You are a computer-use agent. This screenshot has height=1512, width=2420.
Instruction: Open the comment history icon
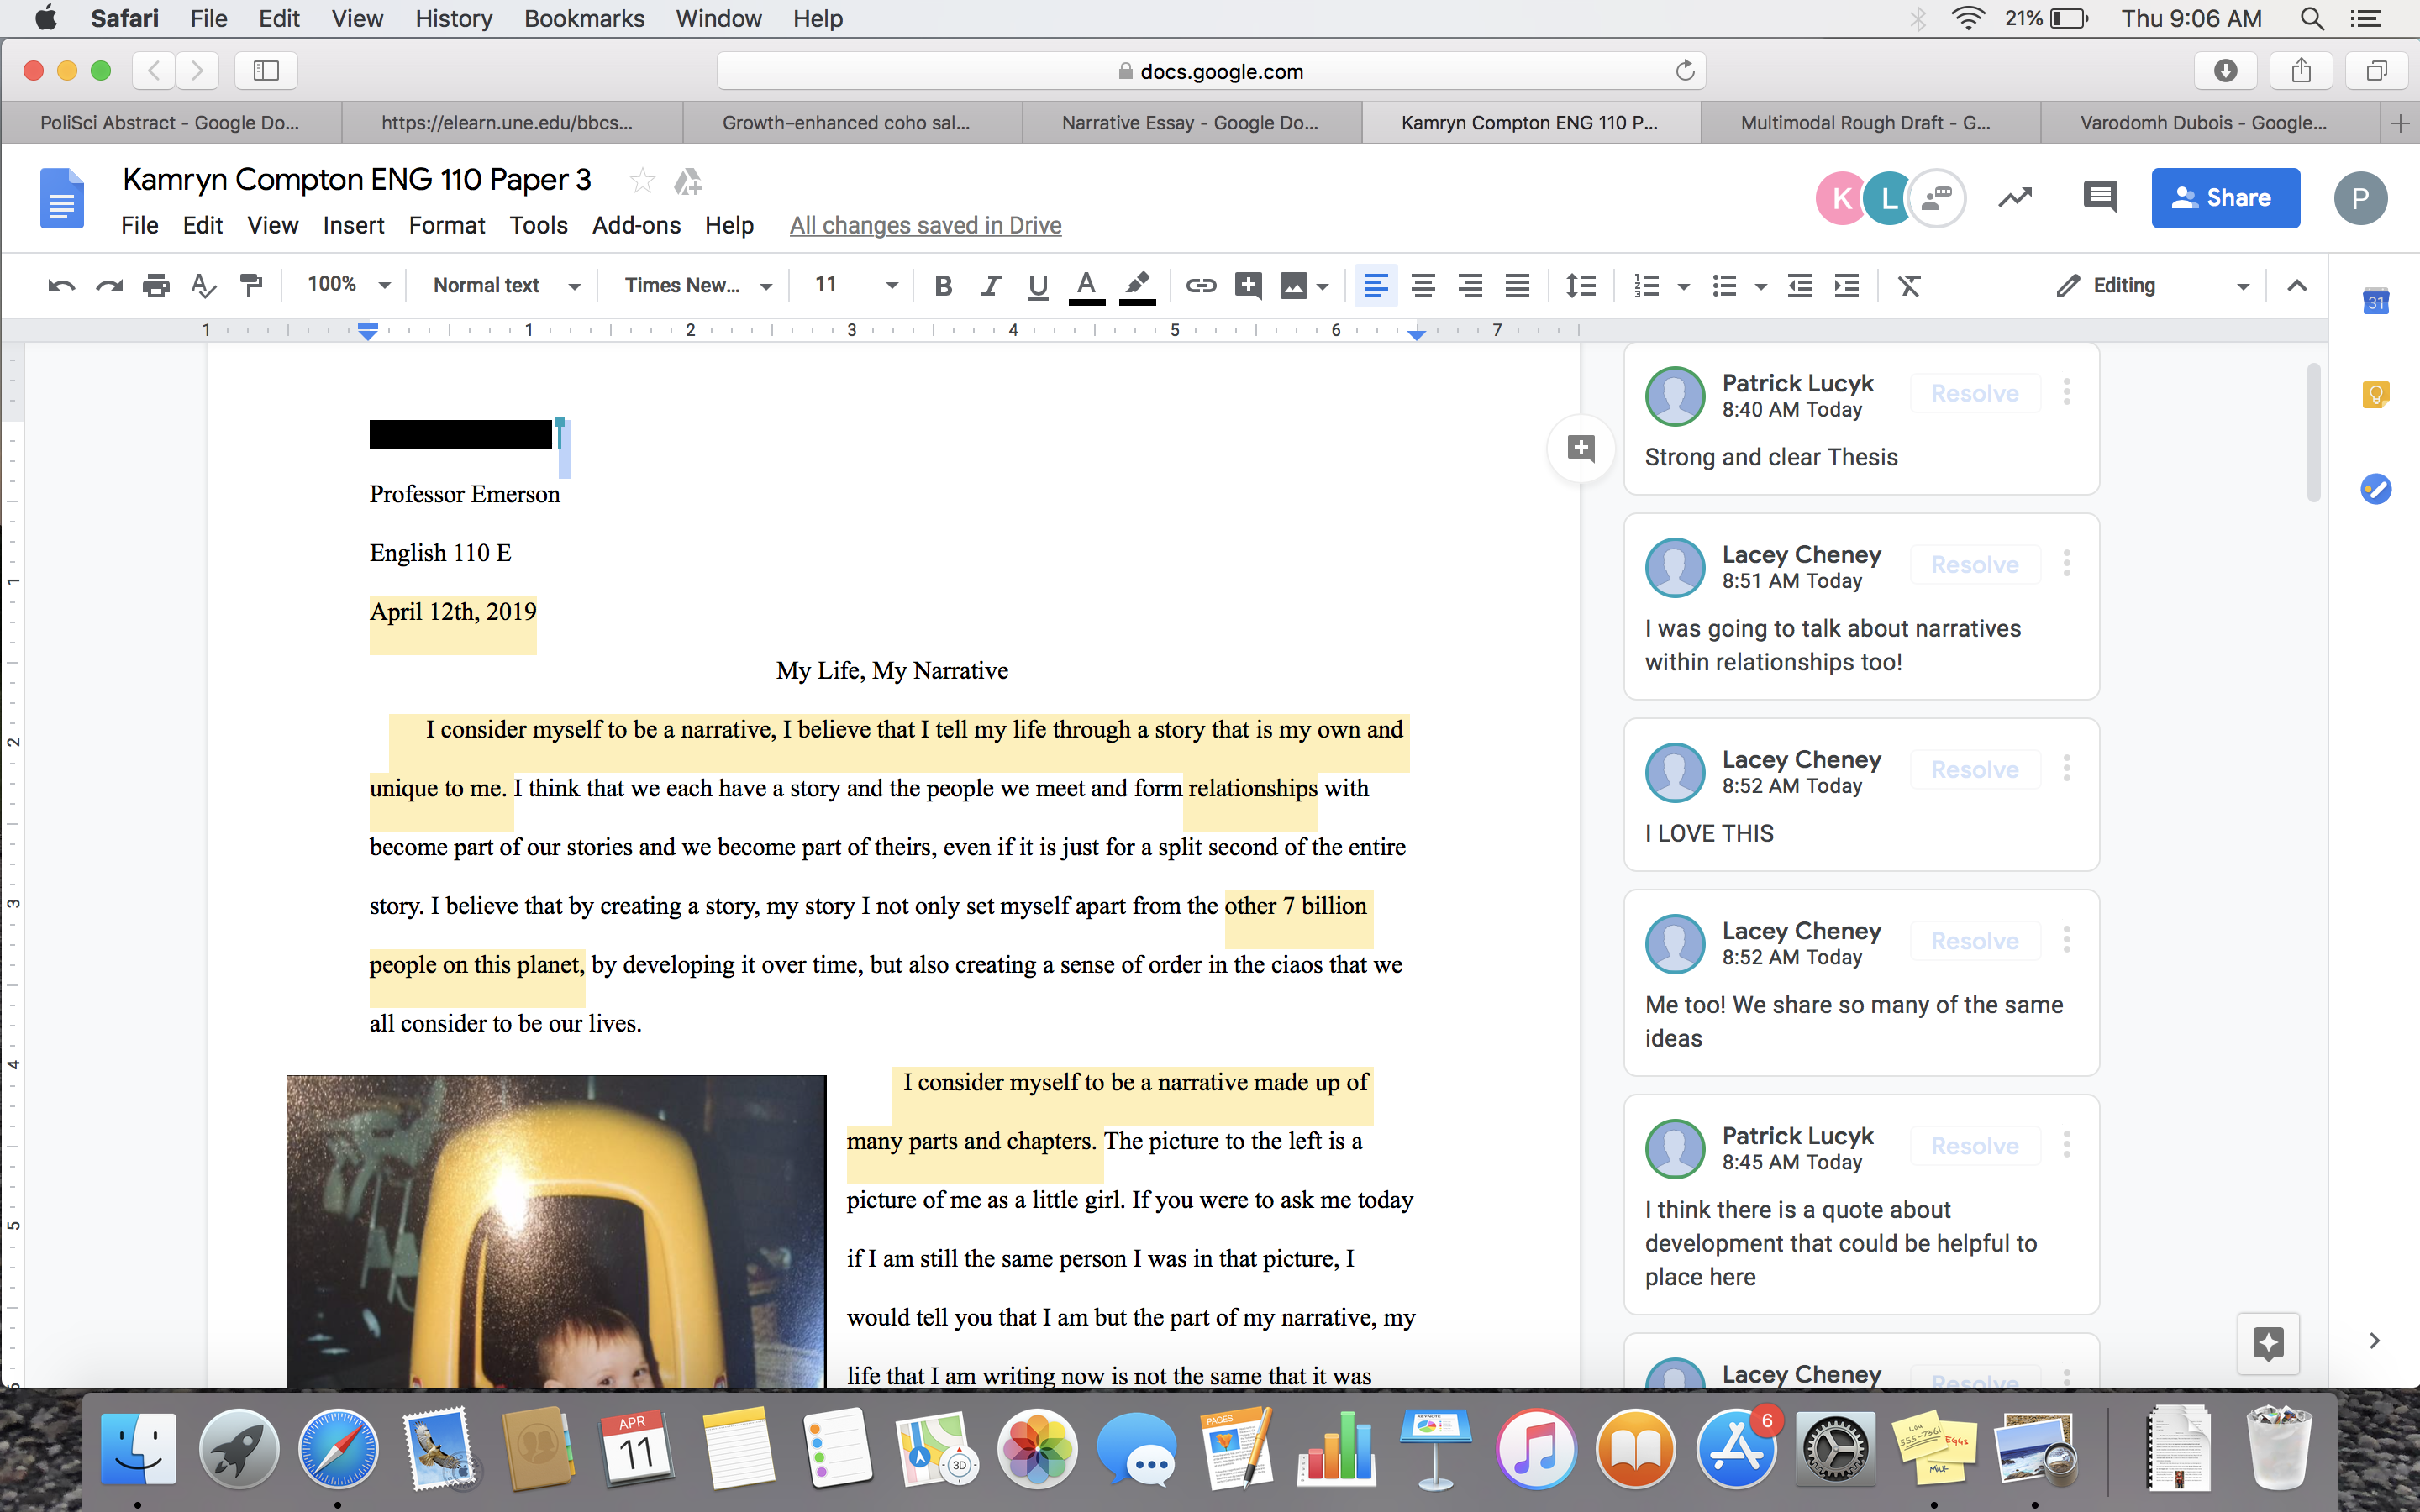[x=2099, y=197]
